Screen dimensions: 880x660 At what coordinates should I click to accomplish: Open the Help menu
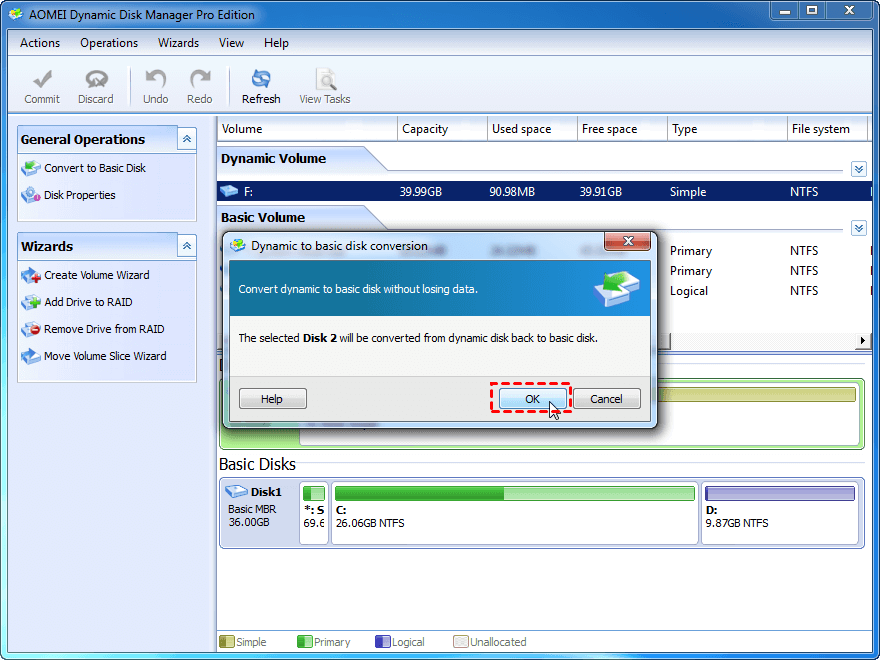276,43
